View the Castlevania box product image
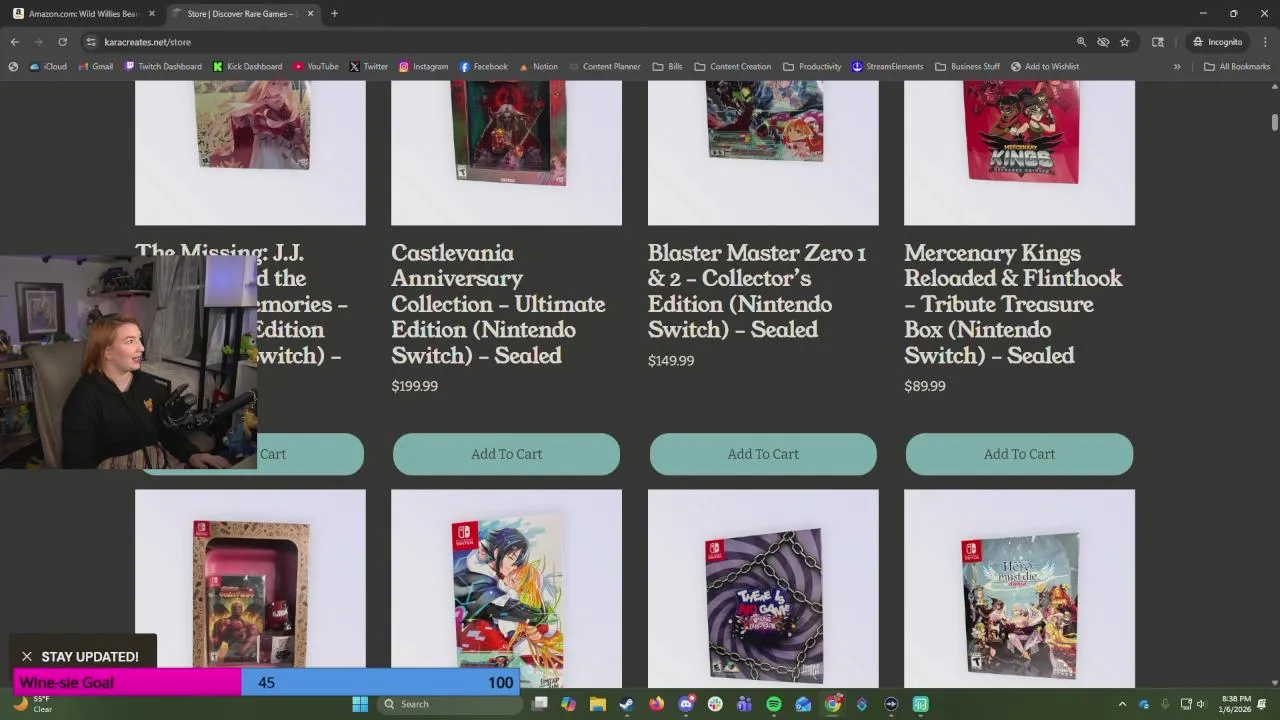The width and height of the screenshot is (1280, 720). point(506,153)
